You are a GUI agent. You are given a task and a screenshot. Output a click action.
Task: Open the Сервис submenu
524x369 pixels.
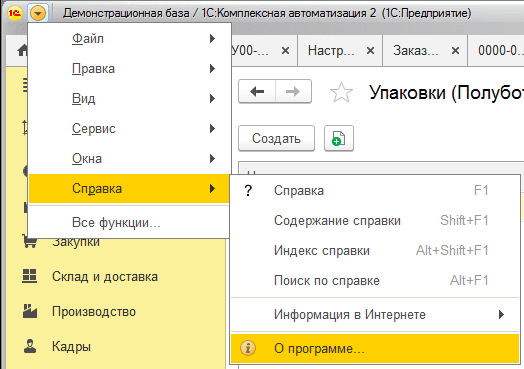(x=129, y=129)
